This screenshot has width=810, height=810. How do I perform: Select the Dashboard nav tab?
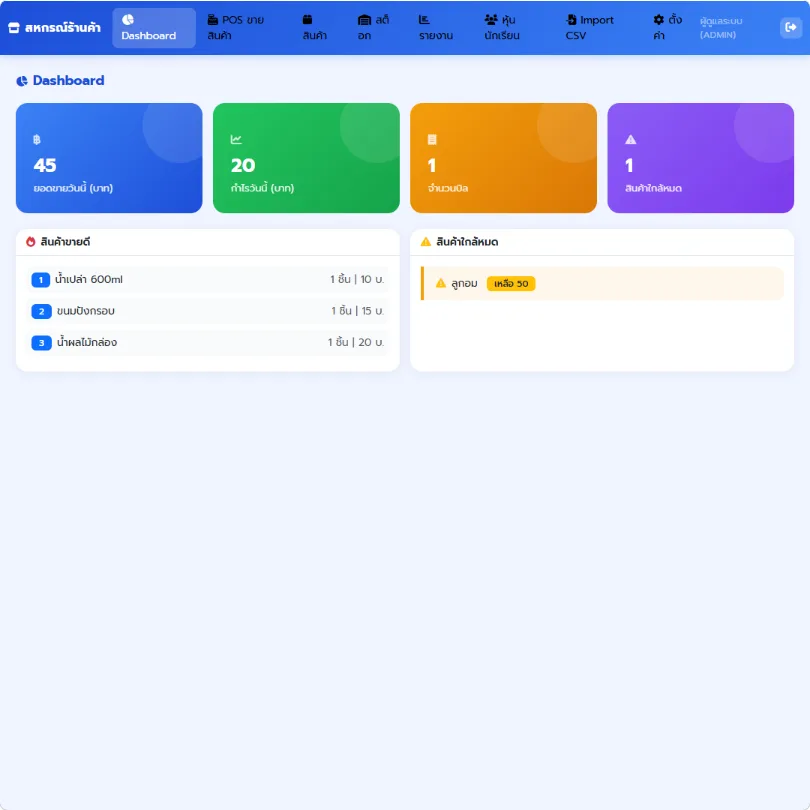tap(154, 28)
